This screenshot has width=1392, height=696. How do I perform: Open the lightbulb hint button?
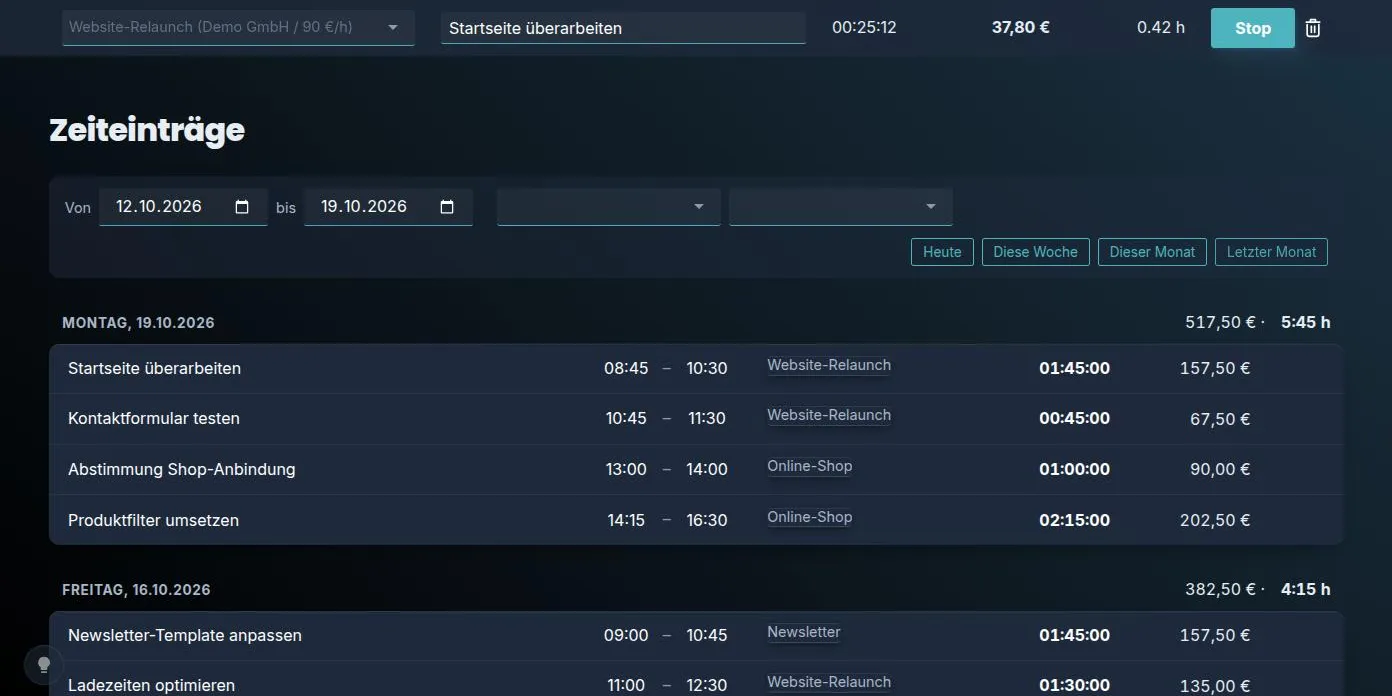click(x=44, y=664)
